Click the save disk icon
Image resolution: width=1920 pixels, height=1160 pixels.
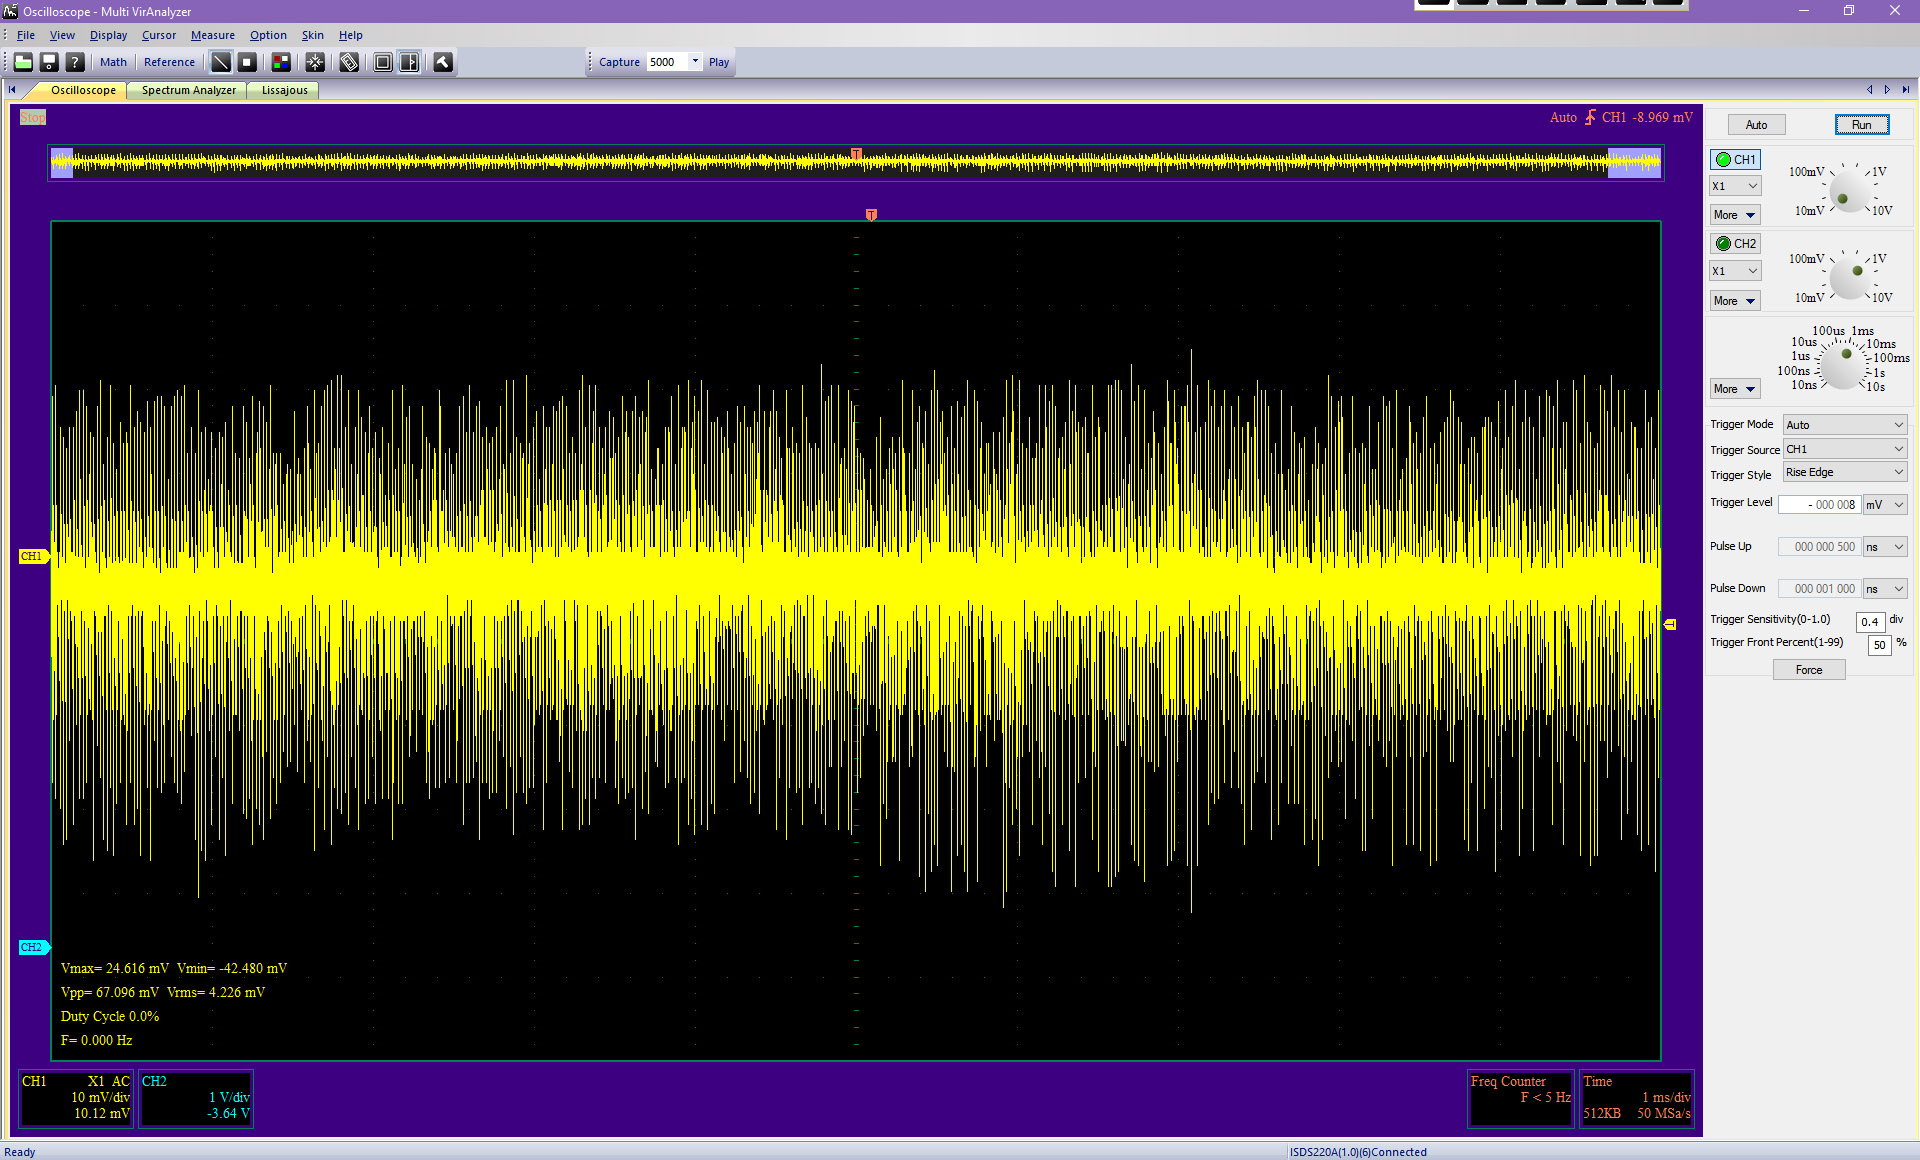[x=49, y=62]
